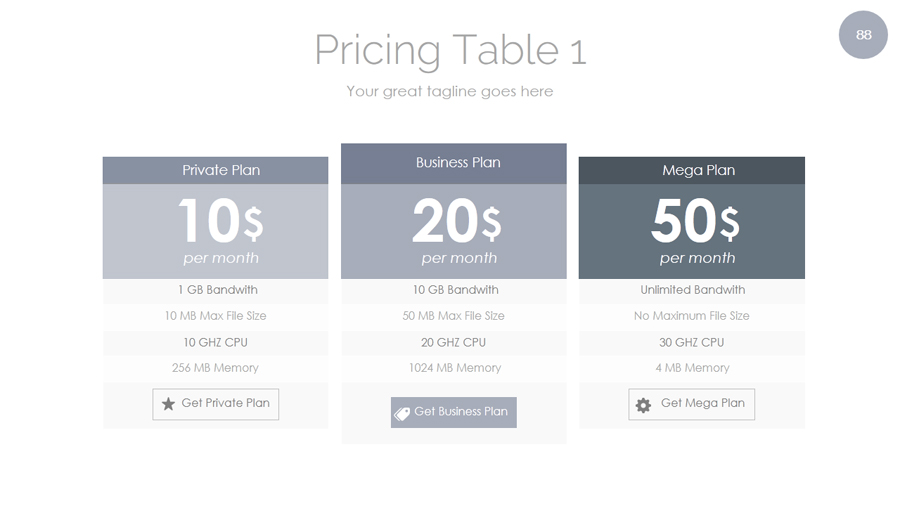Click the star icon on Private Plan button
This screenshot has width=900, height=506.
[x=168, y=404]
